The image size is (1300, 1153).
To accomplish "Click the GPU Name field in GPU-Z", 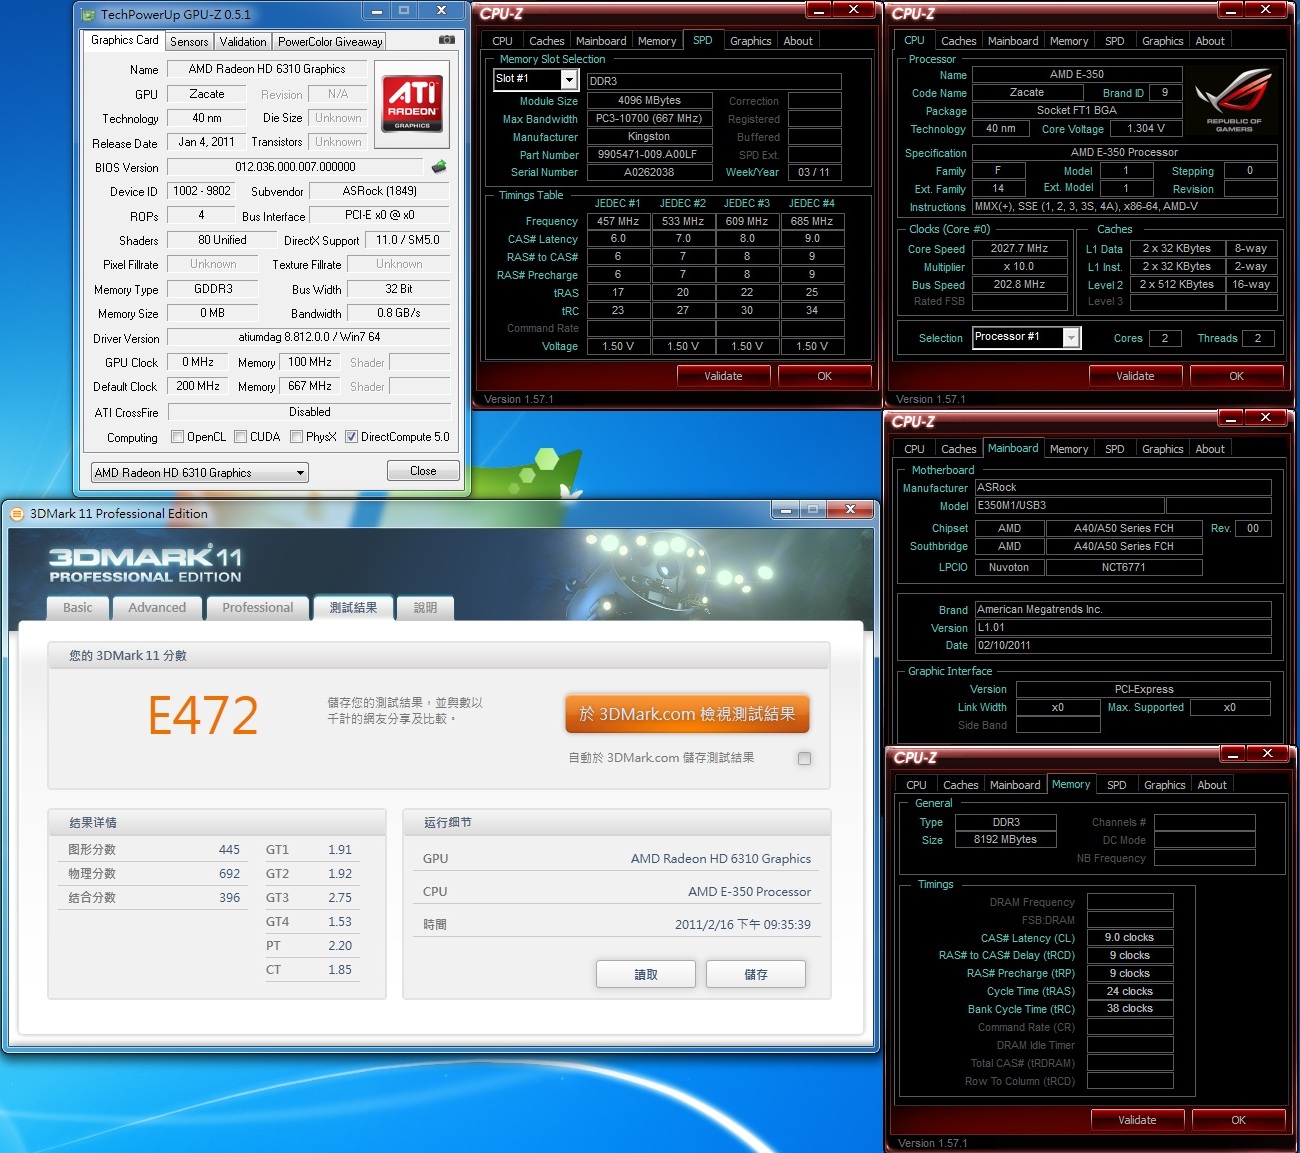I will (x=267, y=69).
